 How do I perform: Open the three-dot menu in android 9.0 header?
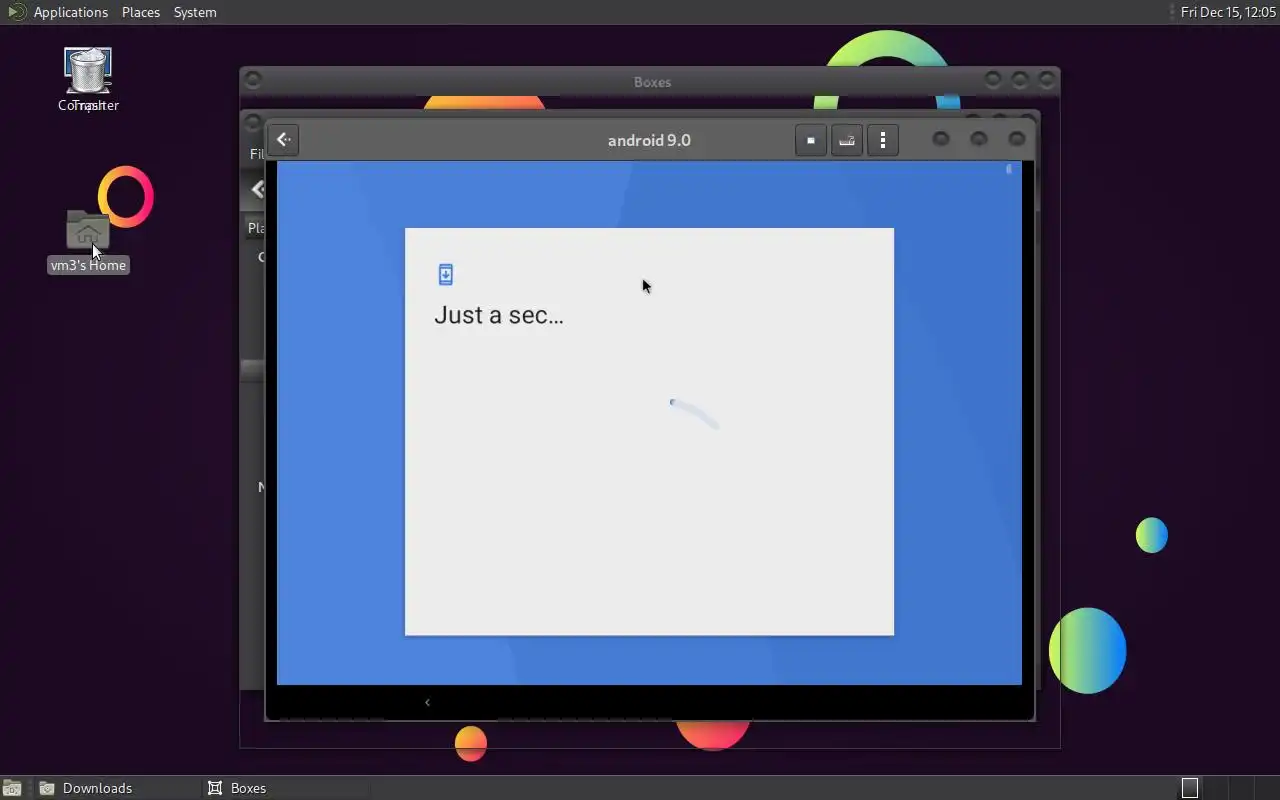click(x=883, y=140)
